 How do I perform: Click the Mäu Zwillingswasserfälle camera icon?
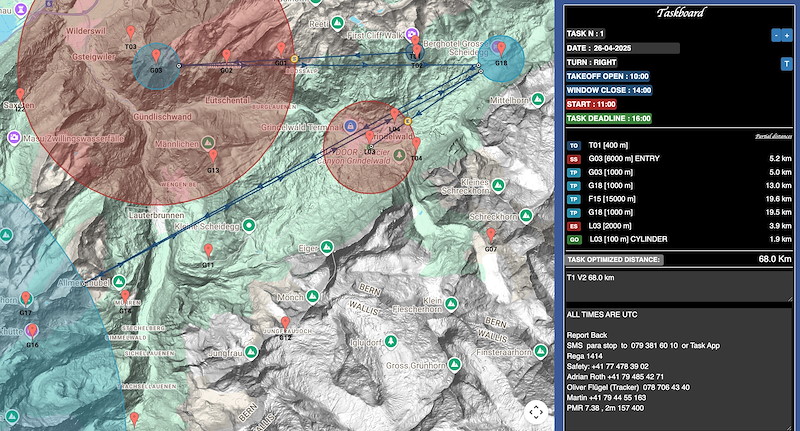pos(14,137)
